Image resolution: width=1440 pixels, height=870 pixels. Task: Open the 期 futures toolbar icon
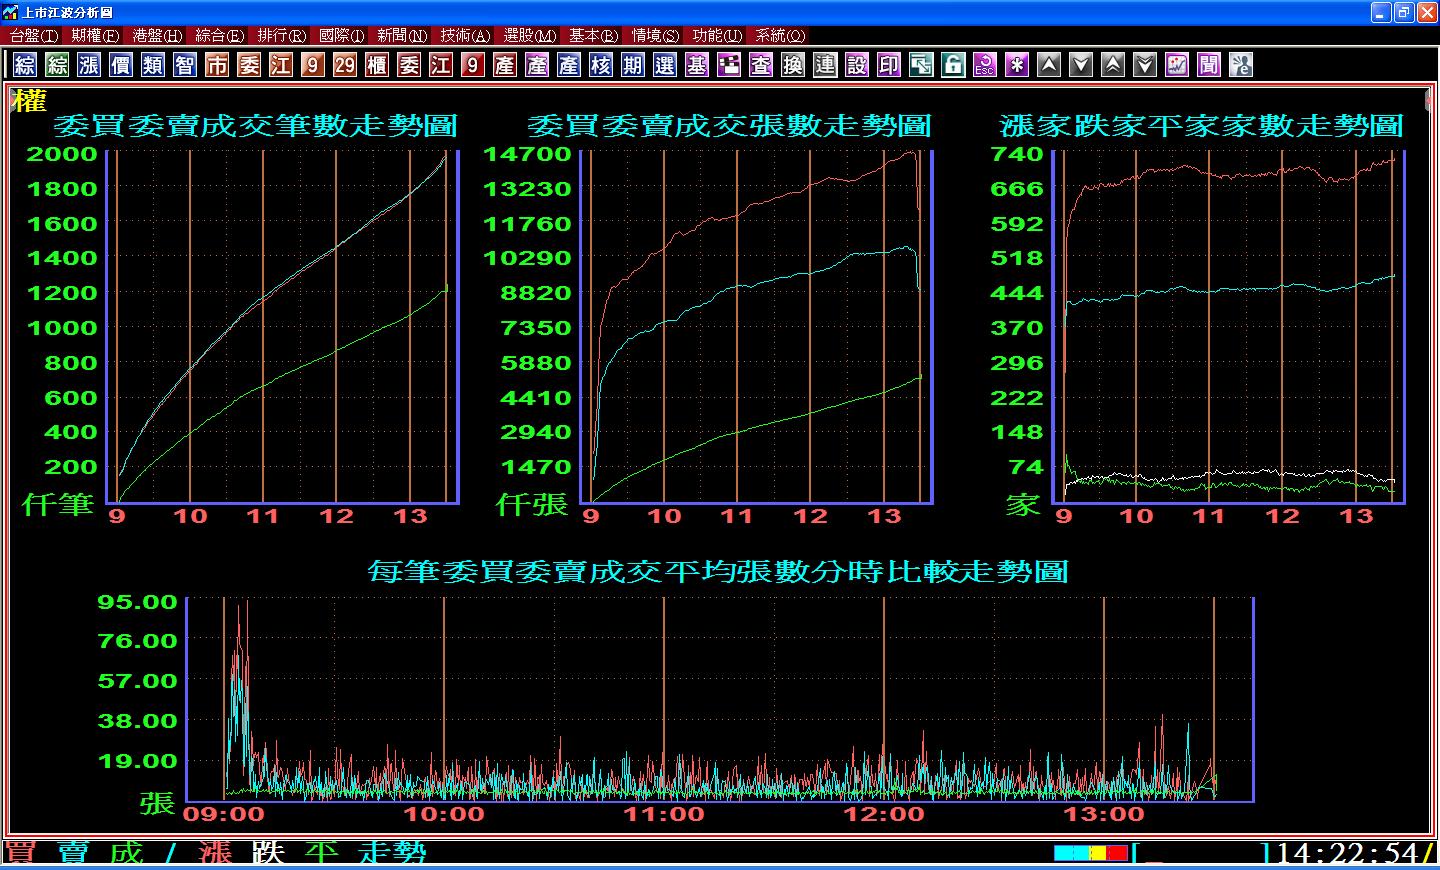point(633,65)
